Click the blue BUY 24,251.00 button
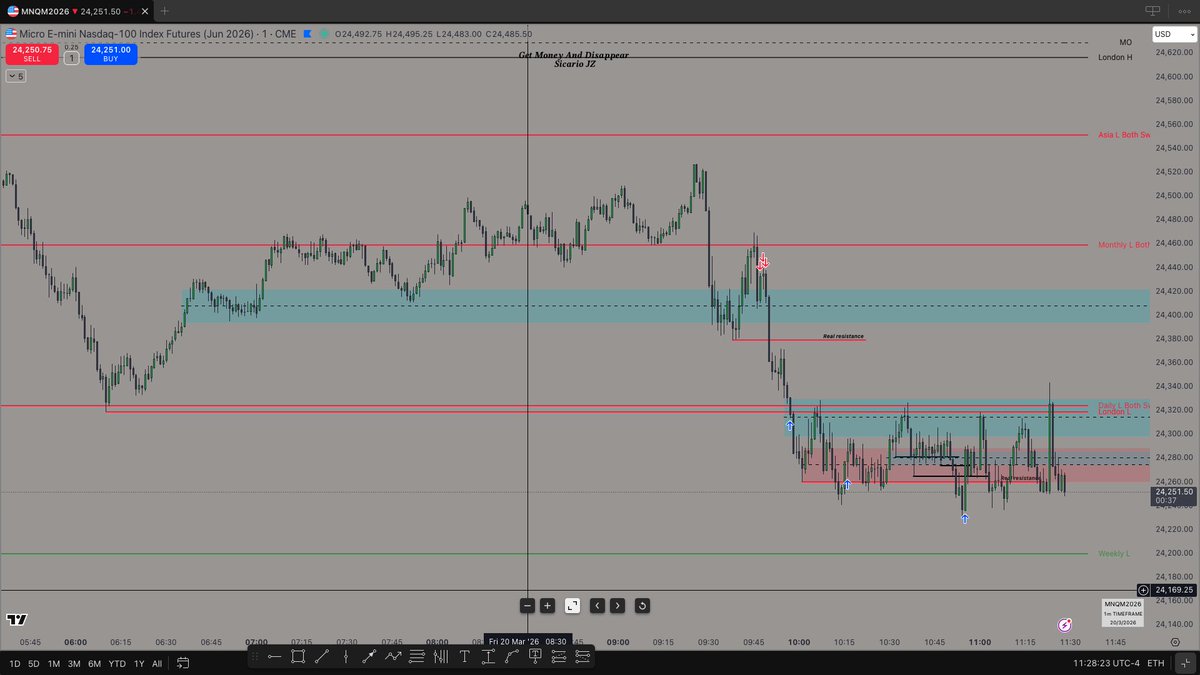1200x675 pixels. point(110,53)
